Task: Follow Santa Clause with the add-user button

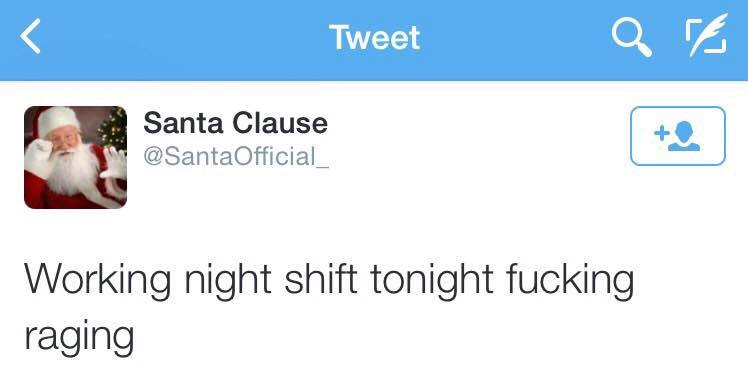Action: pos(677,136)
